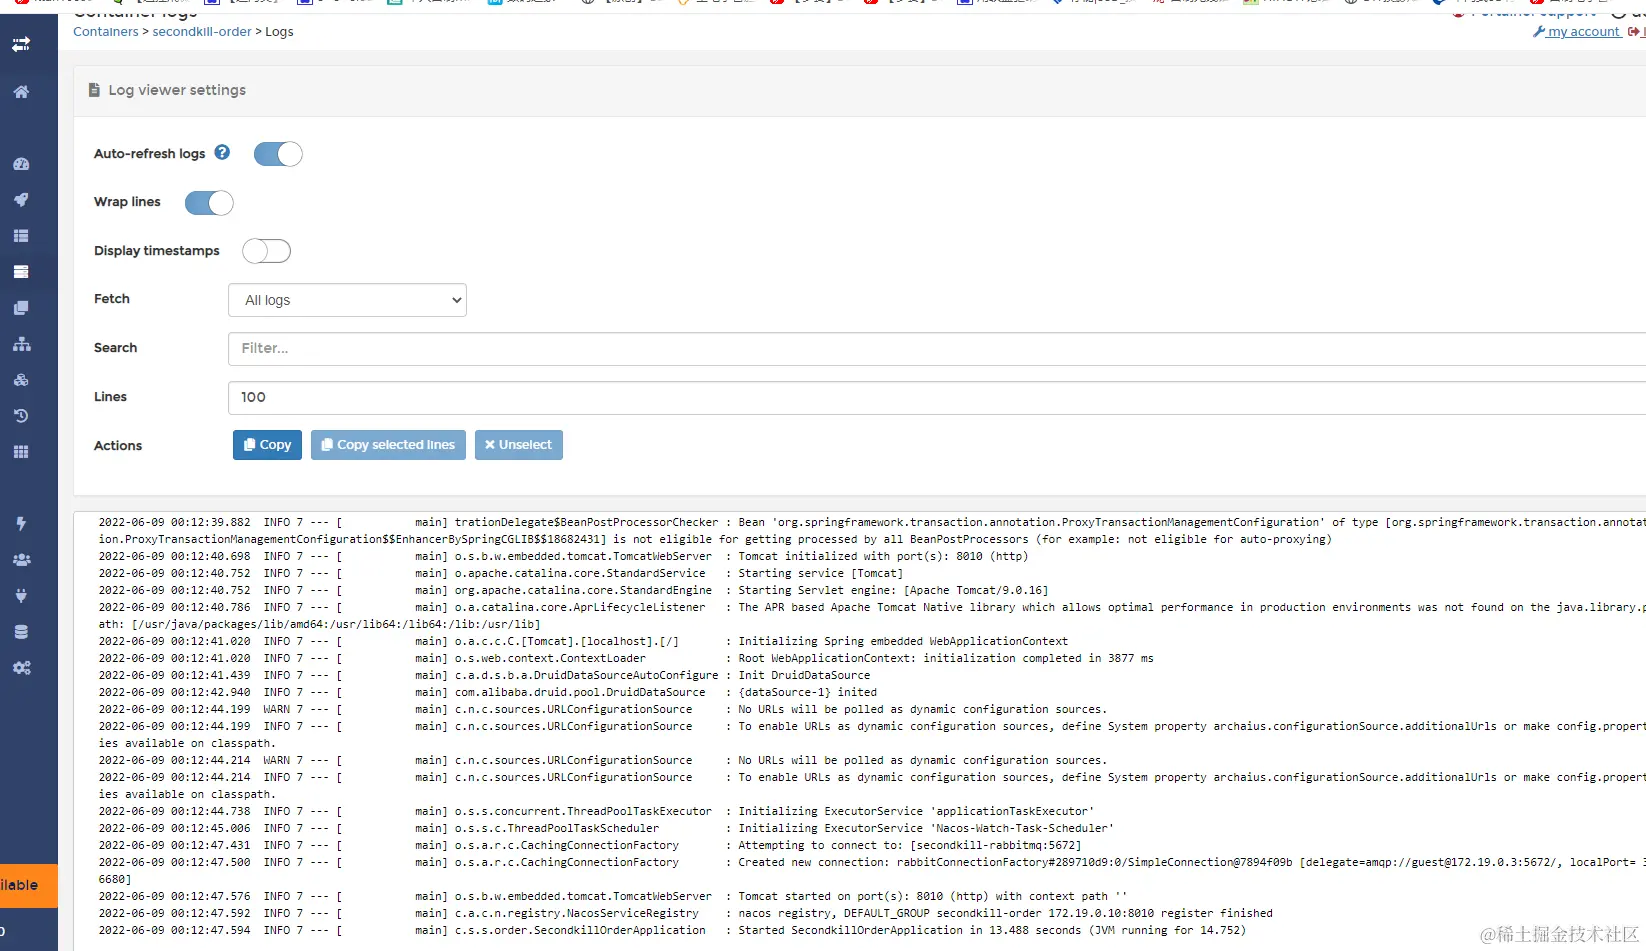Select 'Nacos-Watch-Task-Scheduler' log line
This screenshot has height=951, width=1646.
click(x=606, y=829)
